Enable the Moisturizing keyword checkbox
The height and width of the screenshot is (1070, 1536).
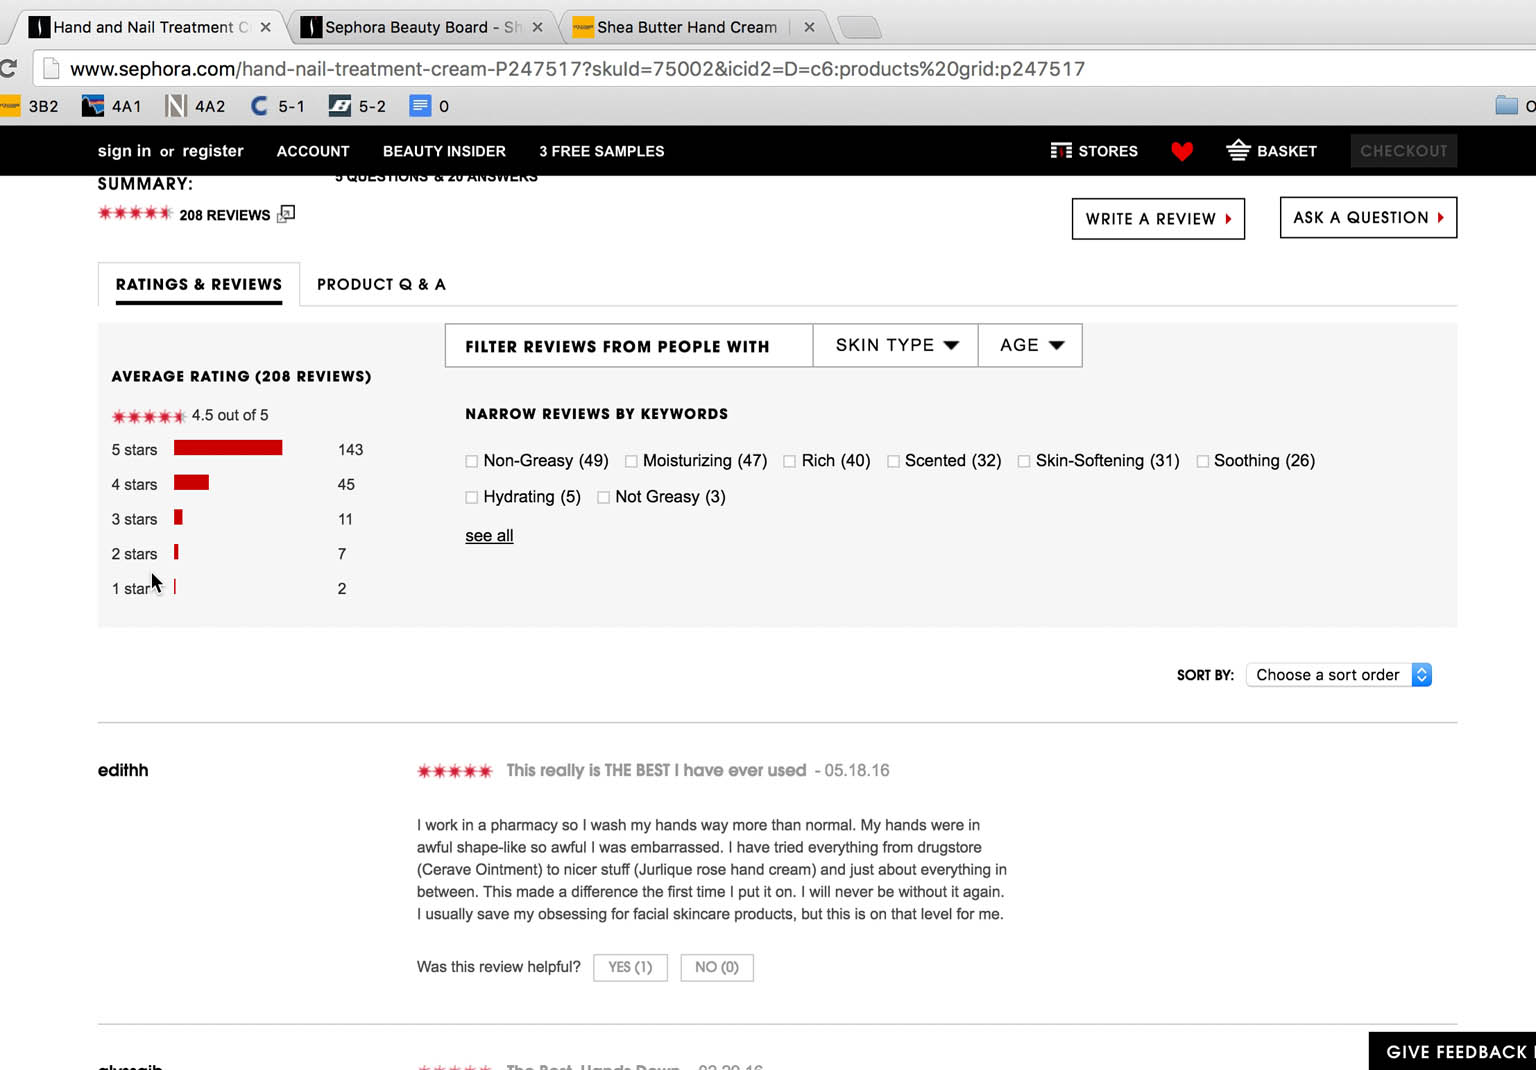click(631, 461)
